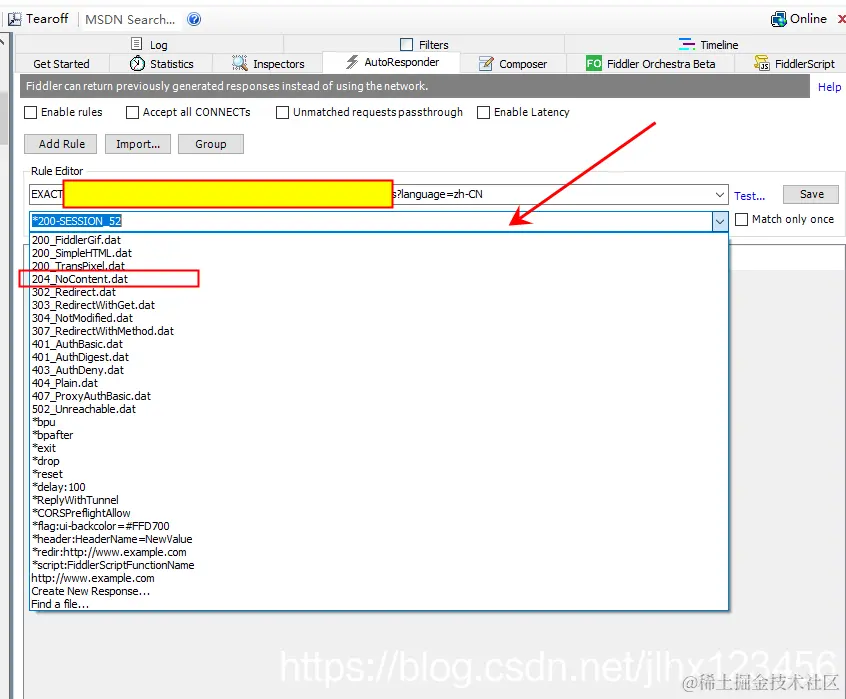Click the *200-SESSION_52 response field
The height and width of the screenshot is (699, 846).
click(371, 221)
